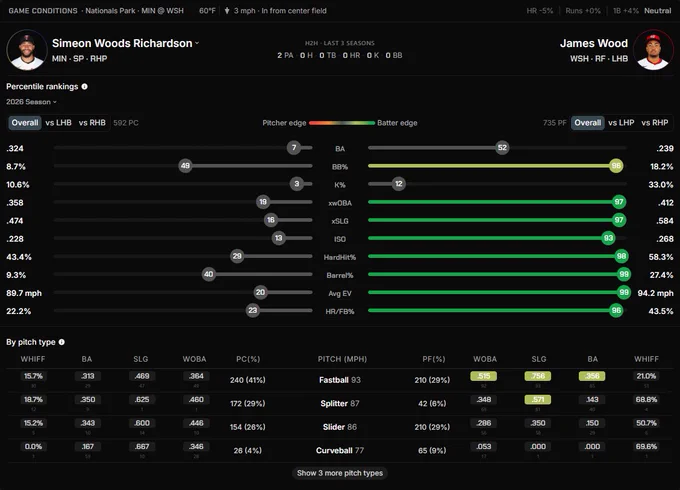Click the PF(%) column header

click(434, 359)
